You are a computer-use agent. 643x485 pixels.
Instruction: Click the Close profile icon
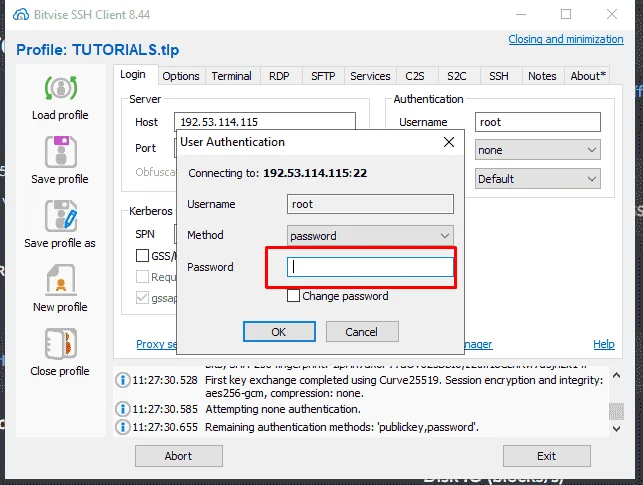click(x=61, y=344)
